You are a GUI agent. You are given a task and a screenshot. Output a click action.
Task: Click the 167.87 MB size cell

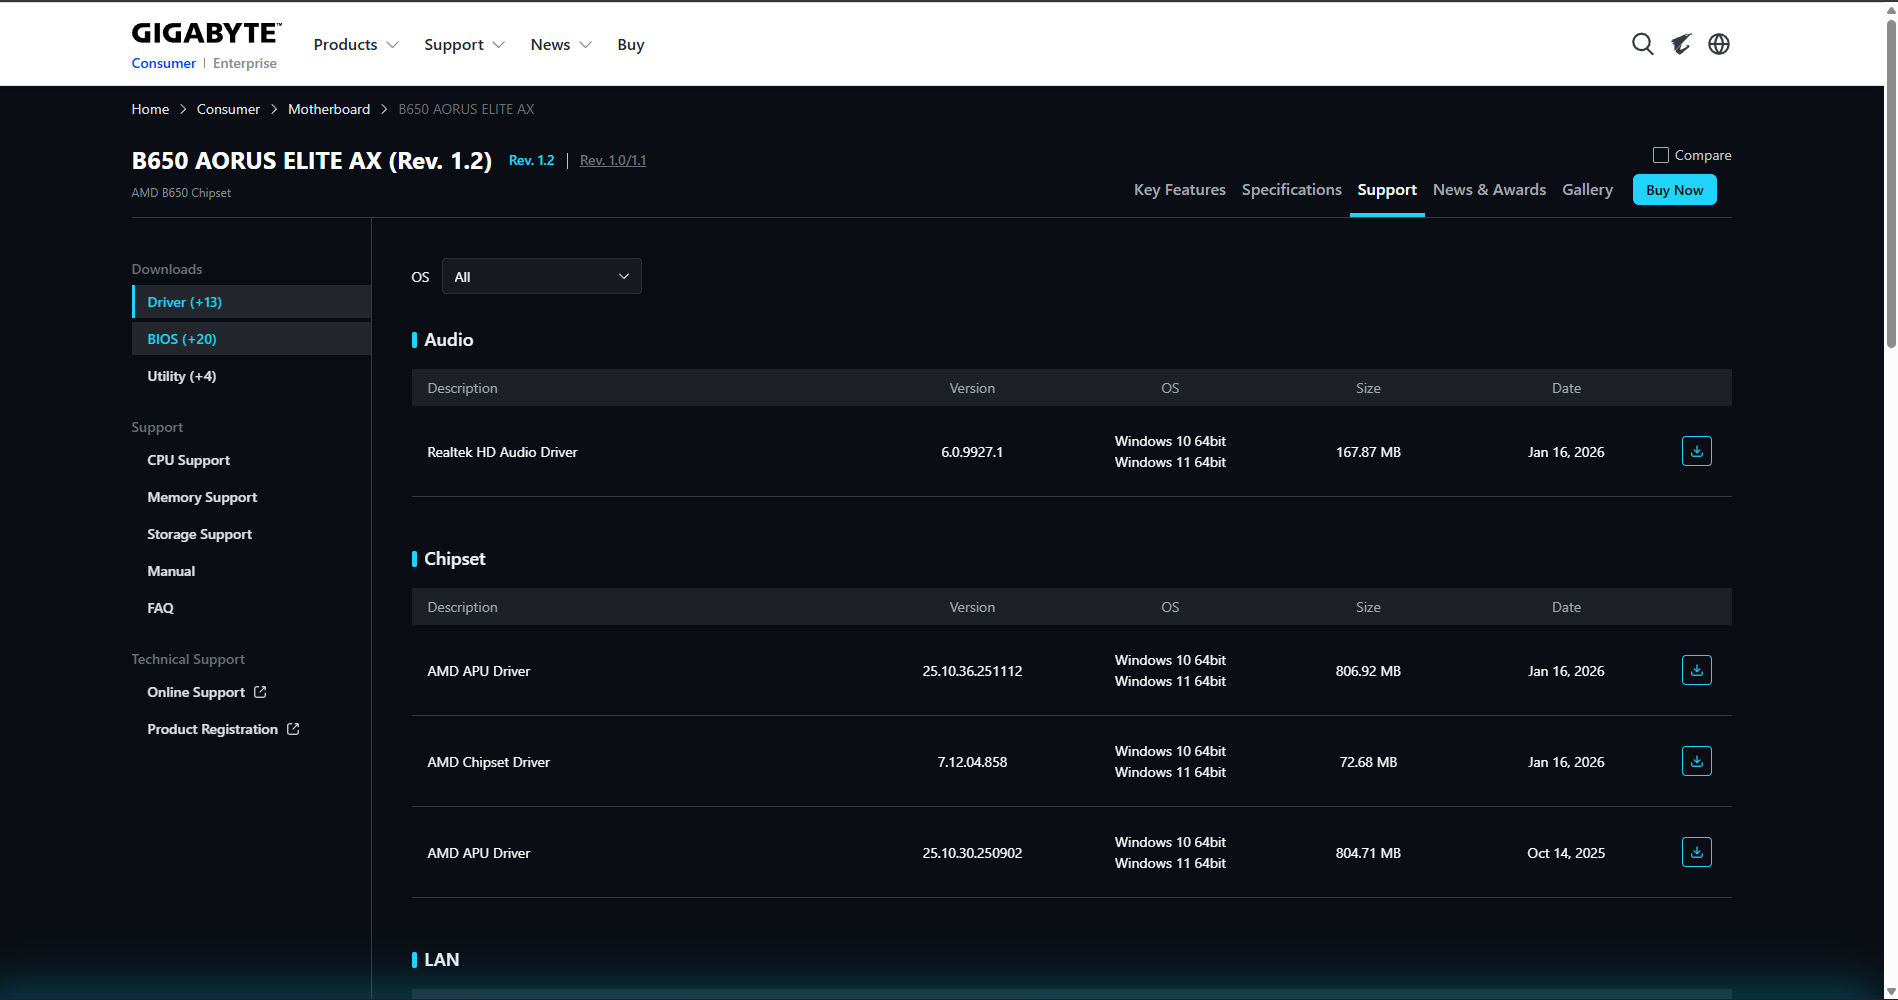(x=1368, y=452)
